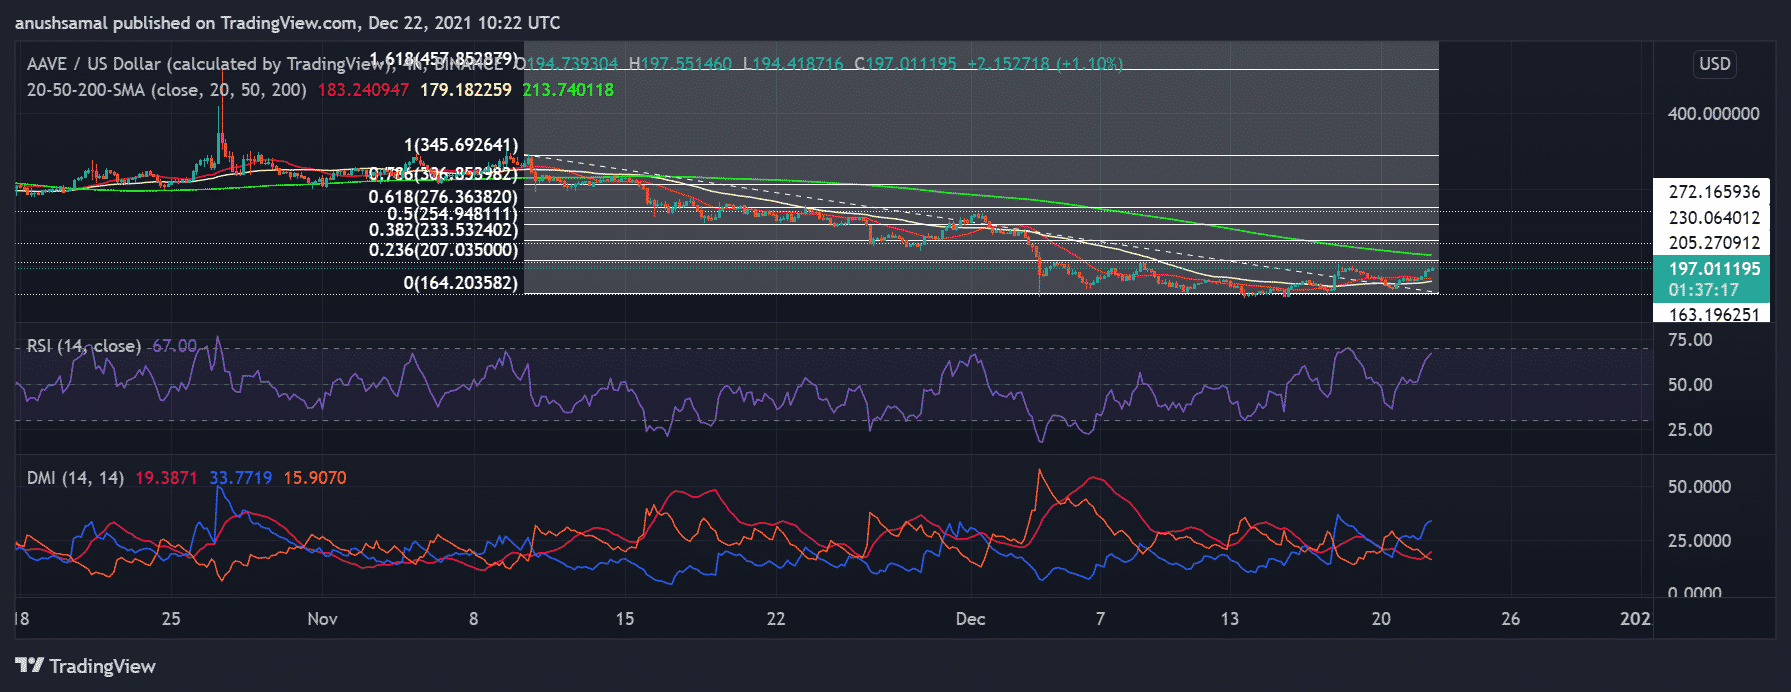
Task: Click the yellow 50 SMA value 179.182259
Action: (x=465, y=90)
